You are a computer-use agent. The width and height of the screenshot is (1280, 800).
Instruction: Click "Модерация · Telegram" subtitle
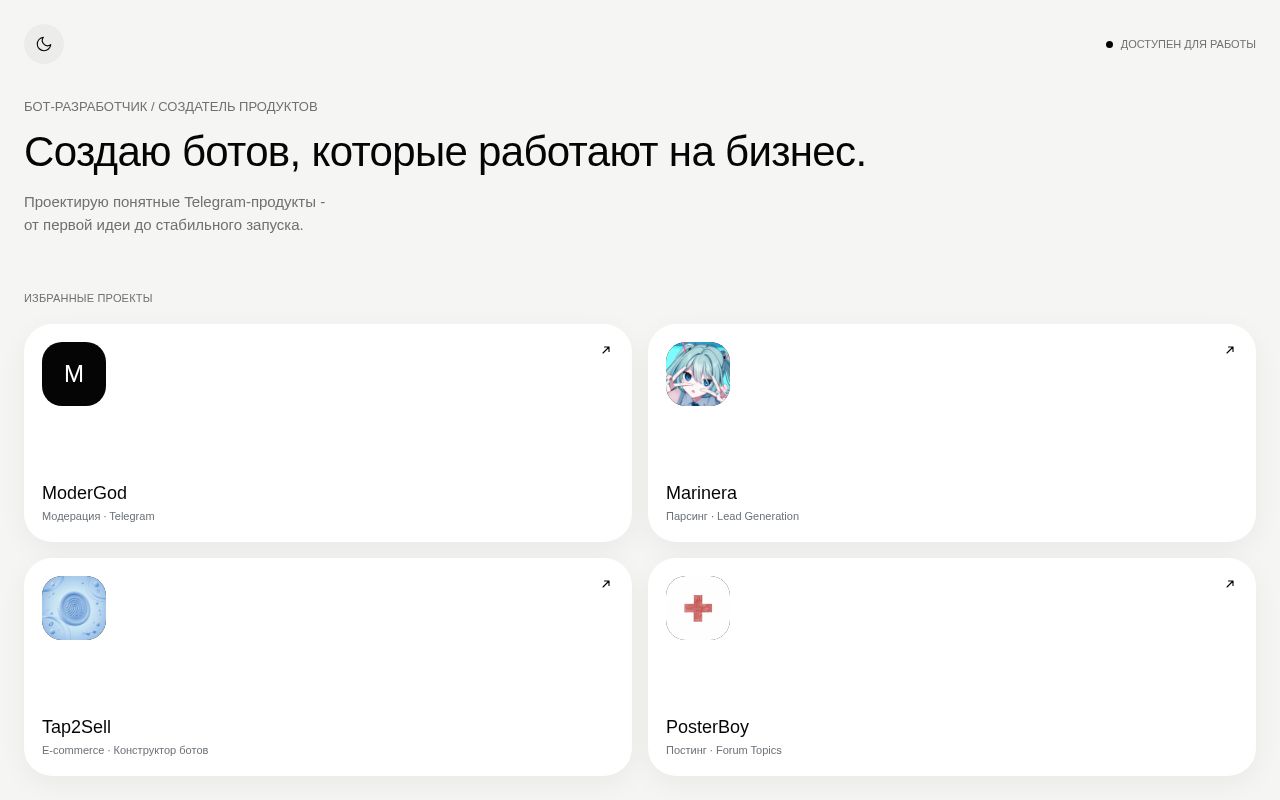[x=98, y=516]
